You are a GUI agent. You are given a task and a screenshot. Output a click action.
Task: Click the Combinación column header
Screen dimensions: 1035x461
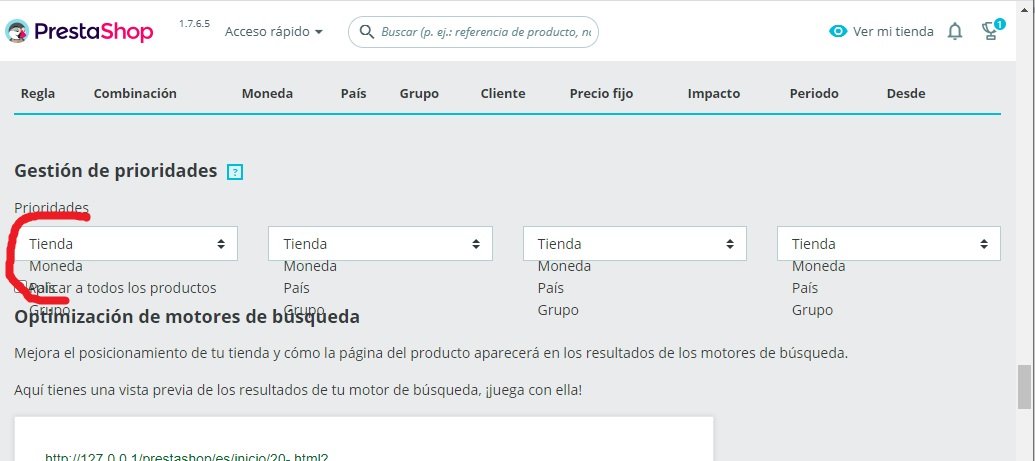[x=135, y=93]
